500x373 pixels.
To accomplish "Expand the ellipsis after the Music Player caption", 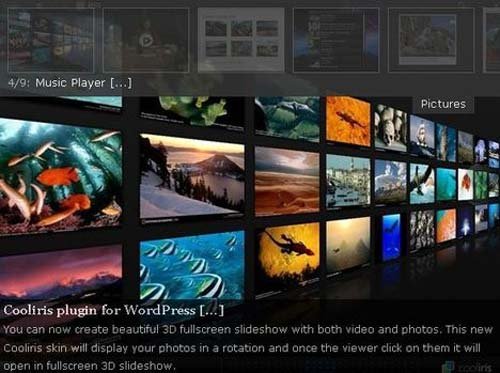I will coord(121,83).
